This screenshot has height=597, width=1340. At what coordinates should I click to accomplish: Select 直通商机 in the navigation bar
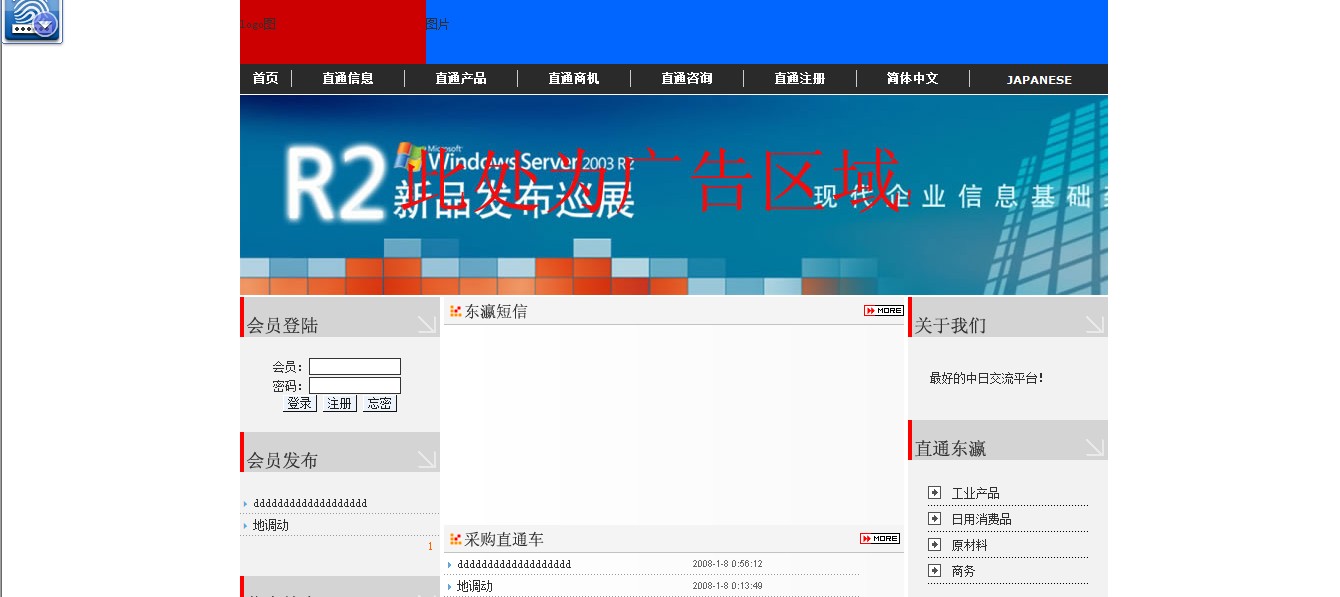pos(574,78)
